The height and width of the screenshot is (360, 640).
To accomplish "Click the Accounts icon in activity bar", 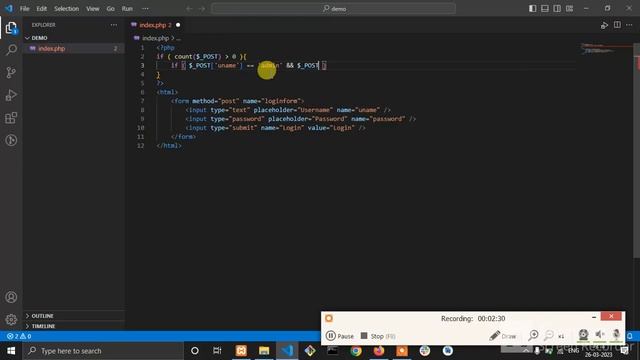I will click(x=11, y=297).
